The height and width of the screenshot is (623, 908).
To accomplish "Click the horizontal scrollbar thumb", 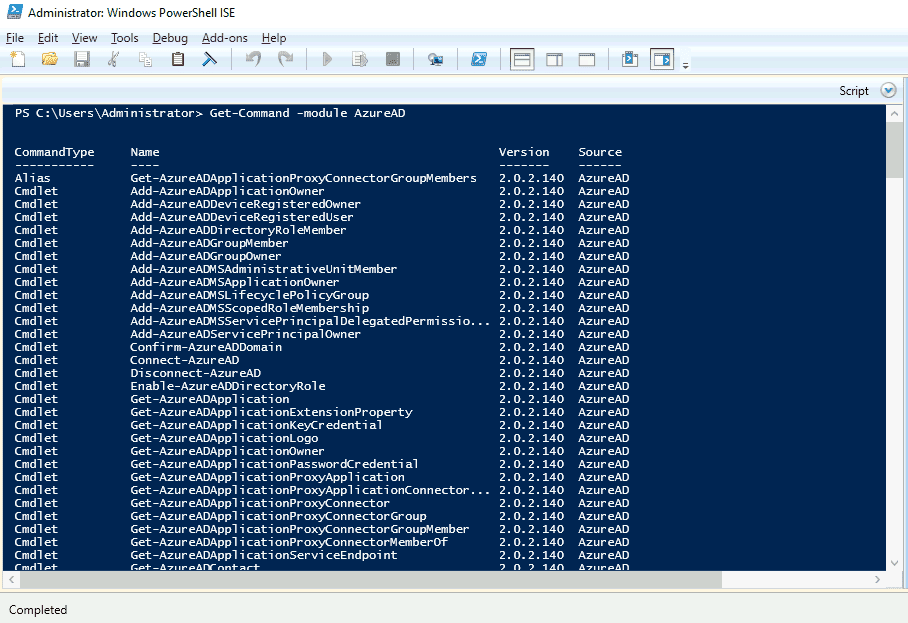I will tap(371, 579).
